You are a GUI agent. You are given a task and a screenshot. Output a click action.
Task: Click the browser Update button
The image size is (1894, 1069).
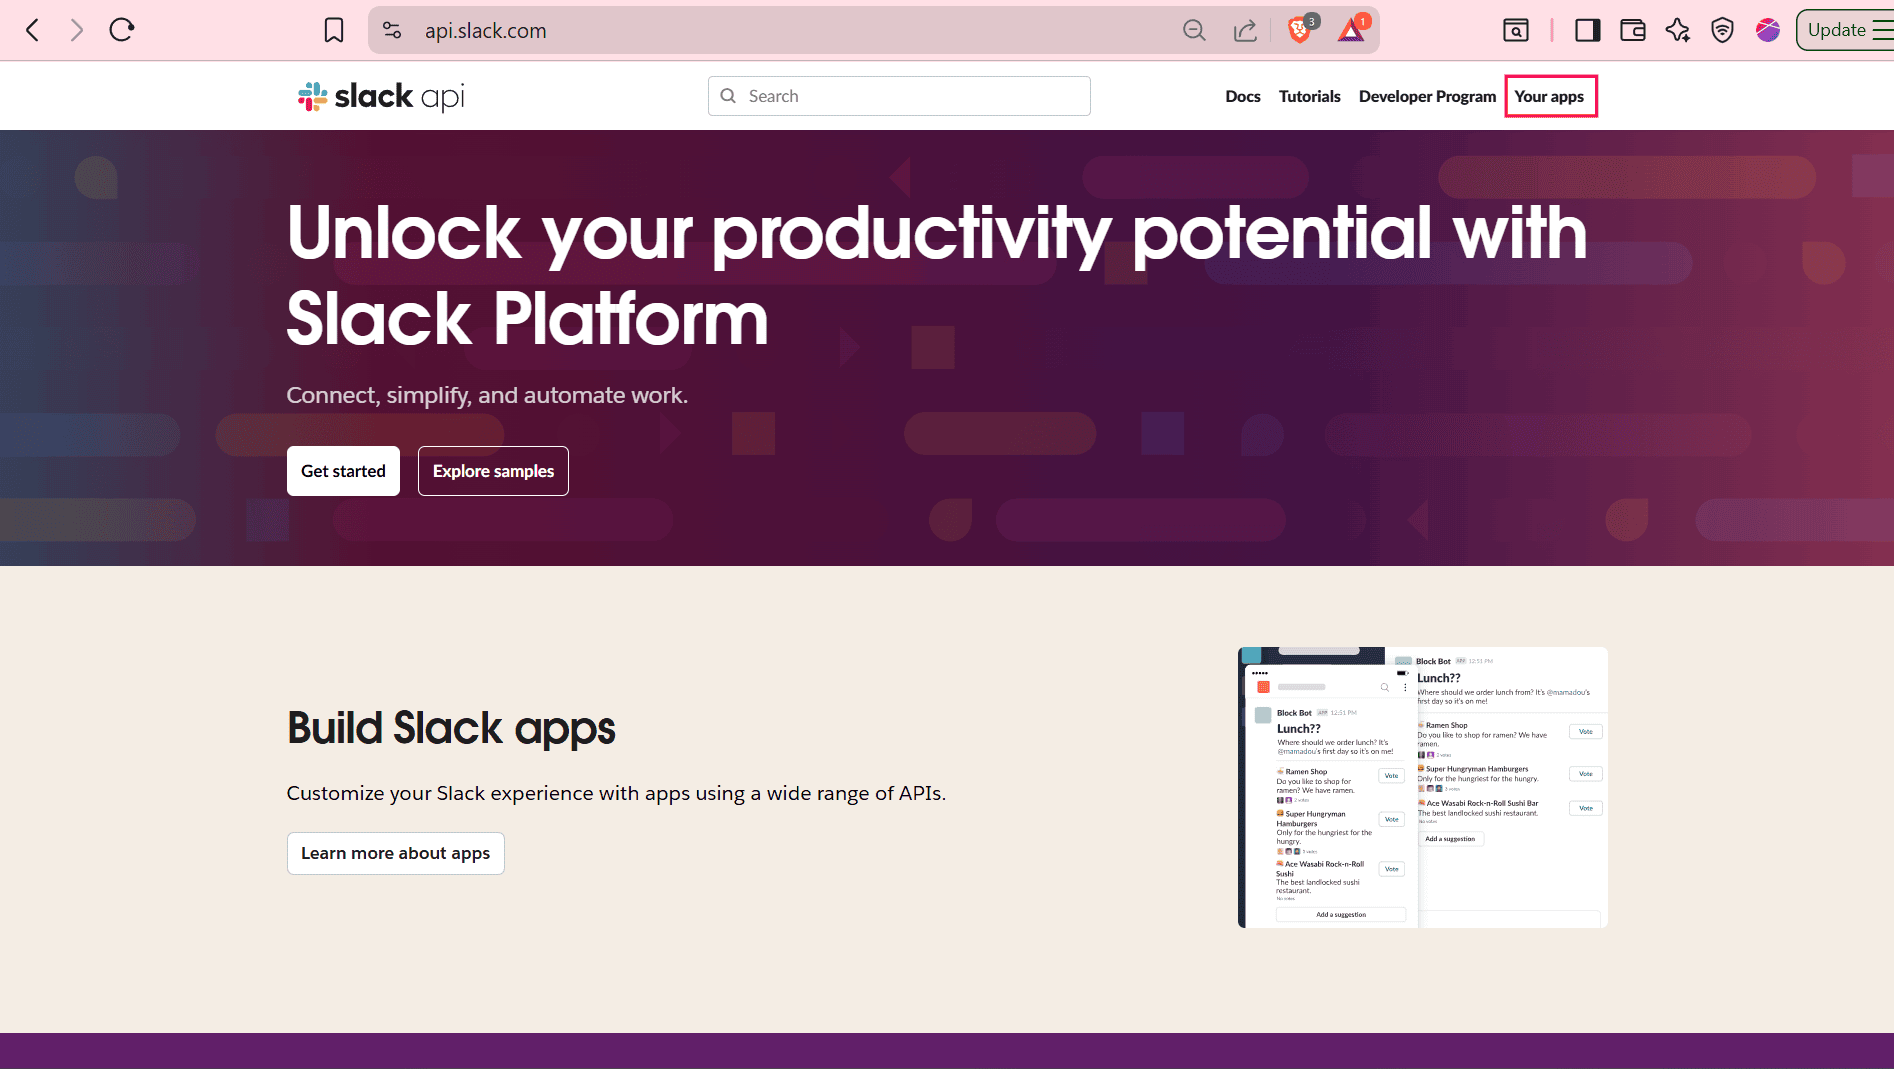tap(1844, 30)
